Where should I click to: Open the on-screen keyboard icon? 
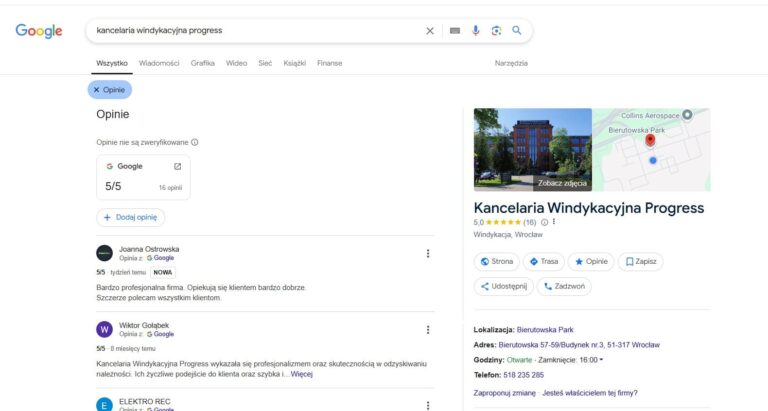pyautogui.click(x=455, y=31)
